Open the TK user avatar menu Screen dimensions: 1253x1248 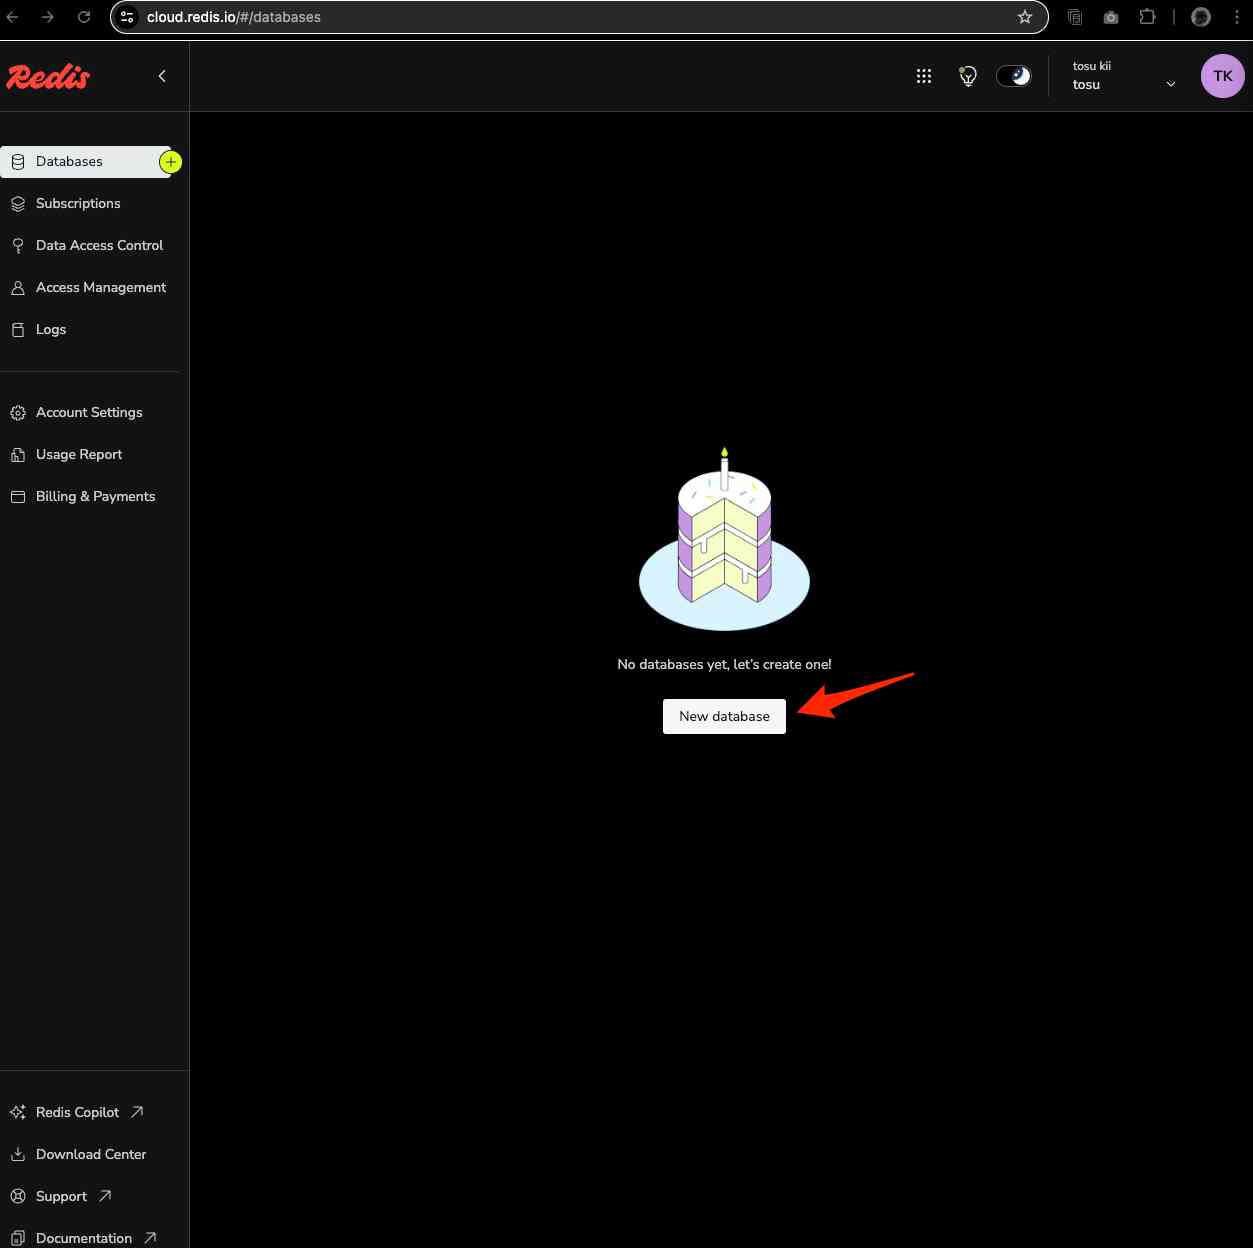coord(1222,76)
